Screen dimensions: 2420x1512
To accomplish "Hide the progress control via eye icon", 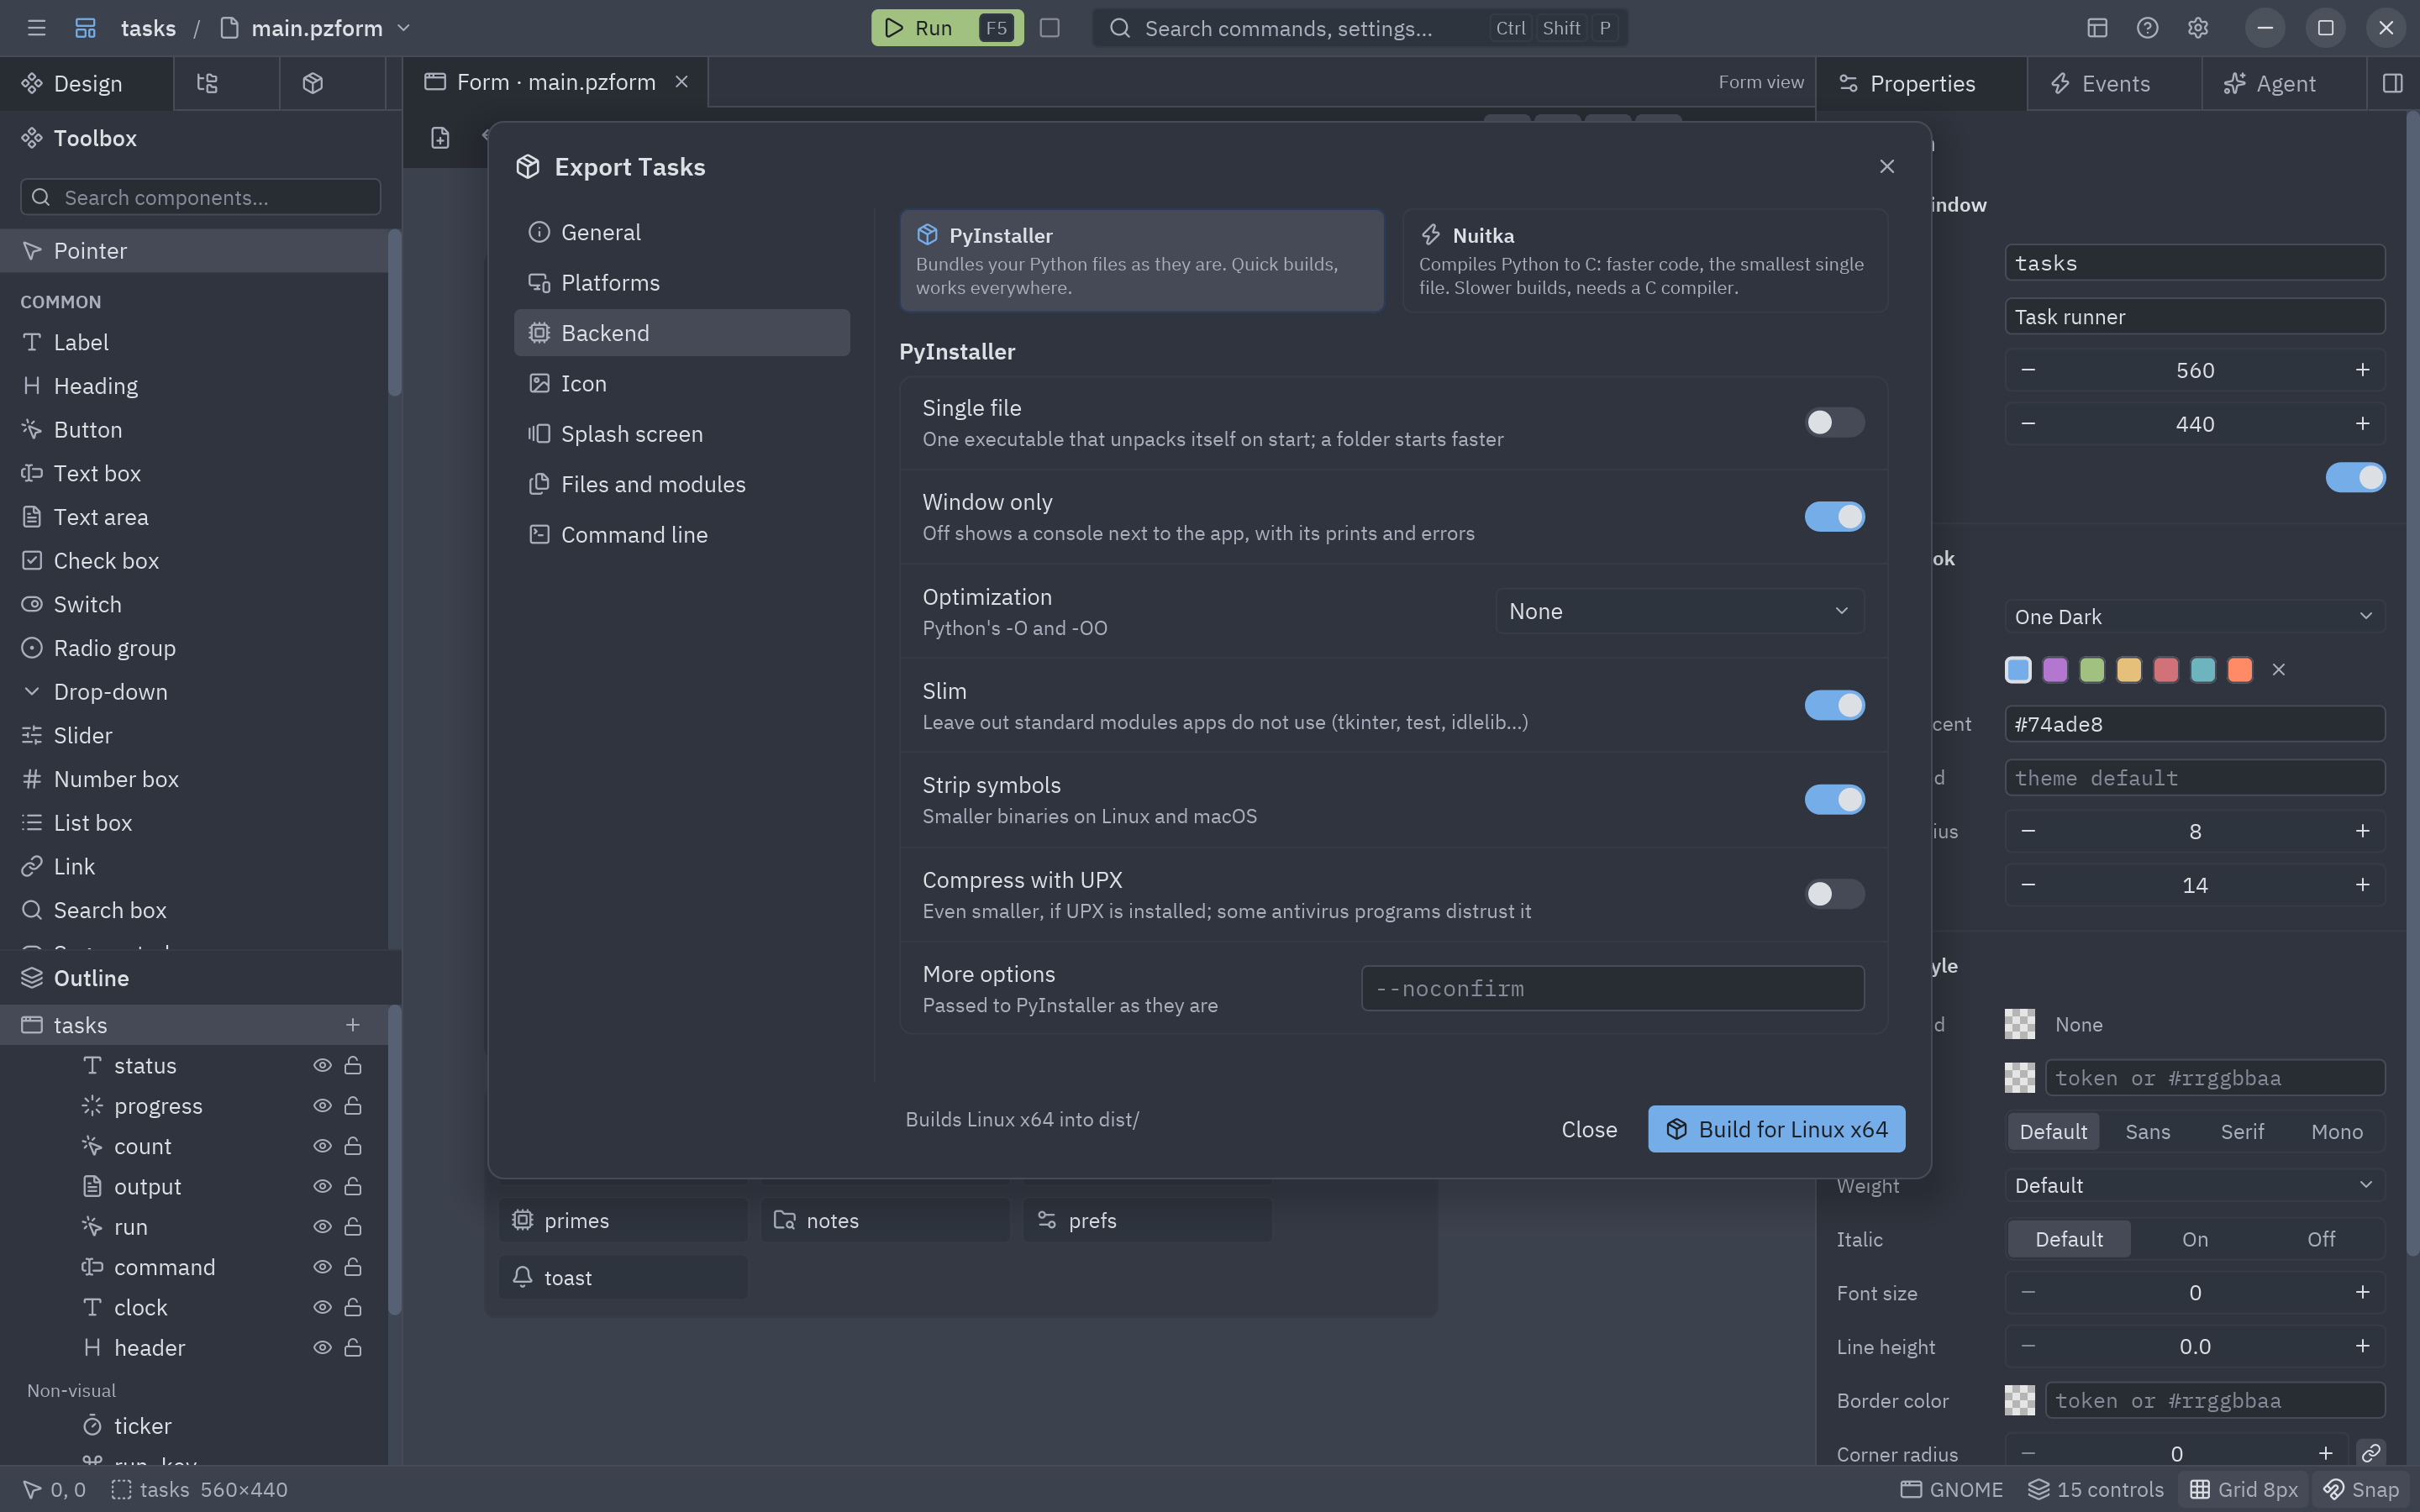I will [x=322, y=1106].
